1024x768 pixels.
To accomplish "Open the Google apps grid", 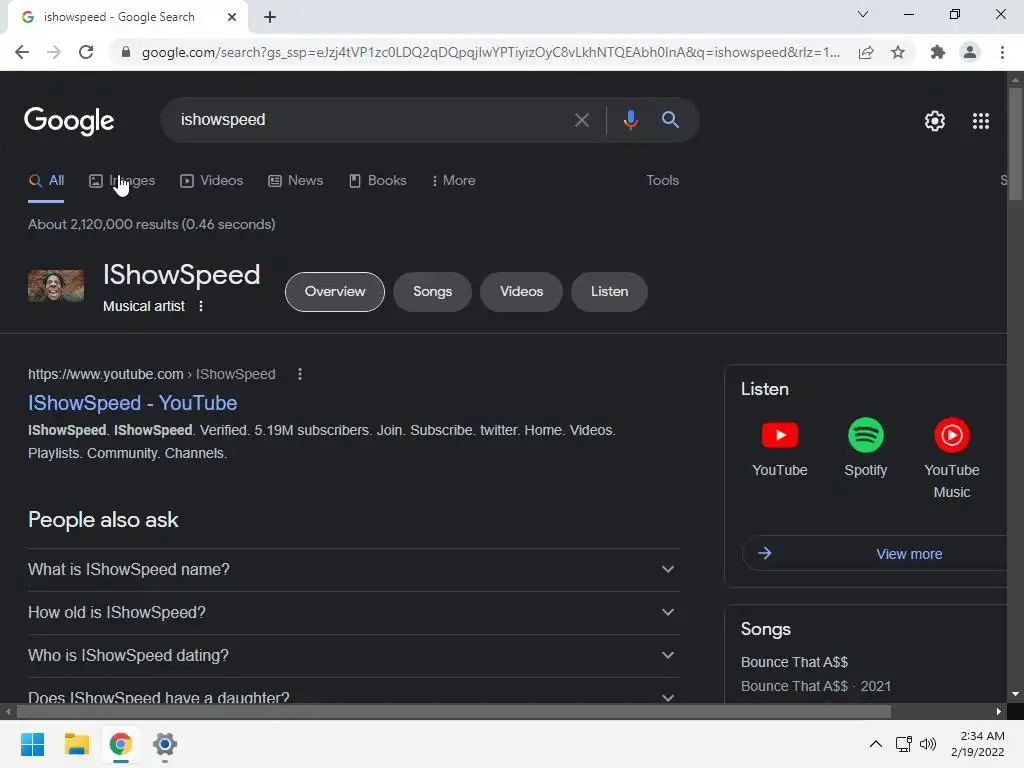I will pos(980,121).
